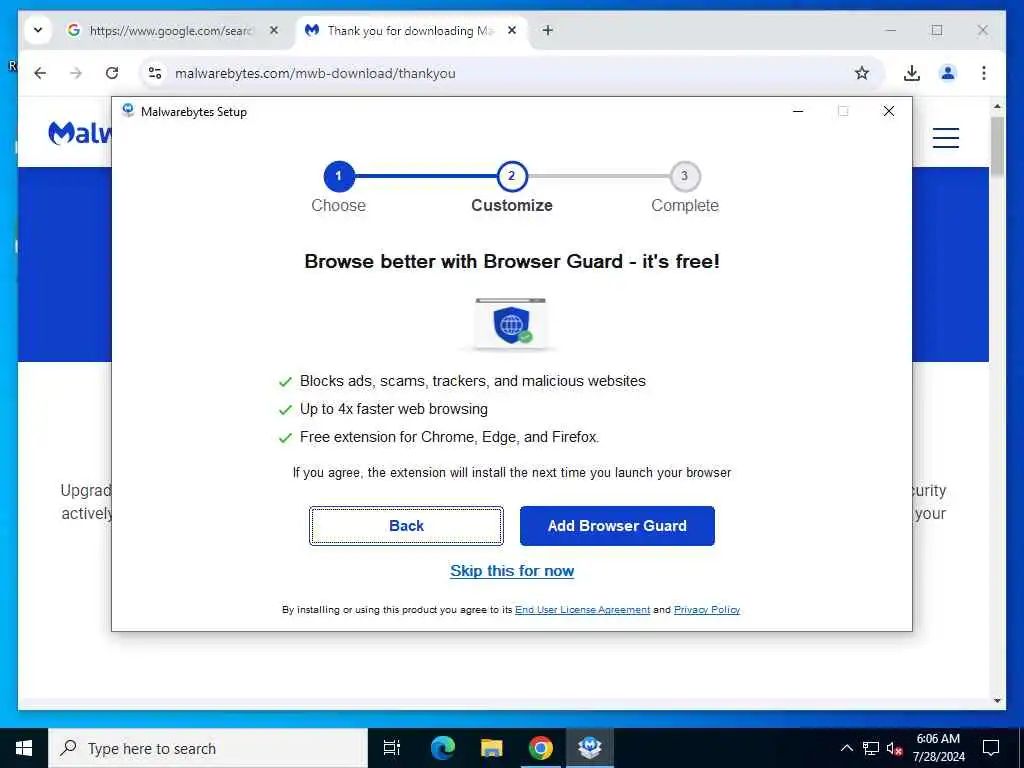This screenshot has width=1024, height=768.
Task: Open the clock and date flyout
Action: click(938, 748)
